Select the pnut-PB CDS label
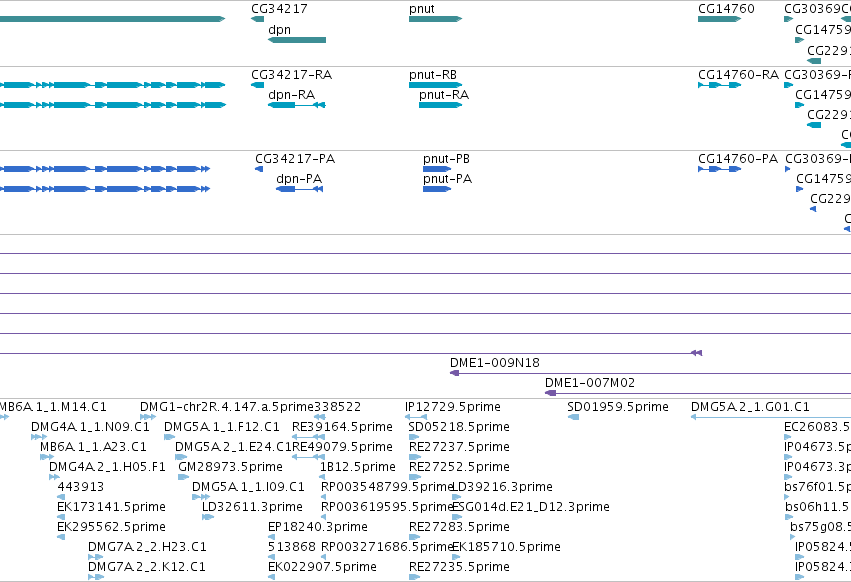This screenshot has width=851, height=582. click(x=447, y=159)
